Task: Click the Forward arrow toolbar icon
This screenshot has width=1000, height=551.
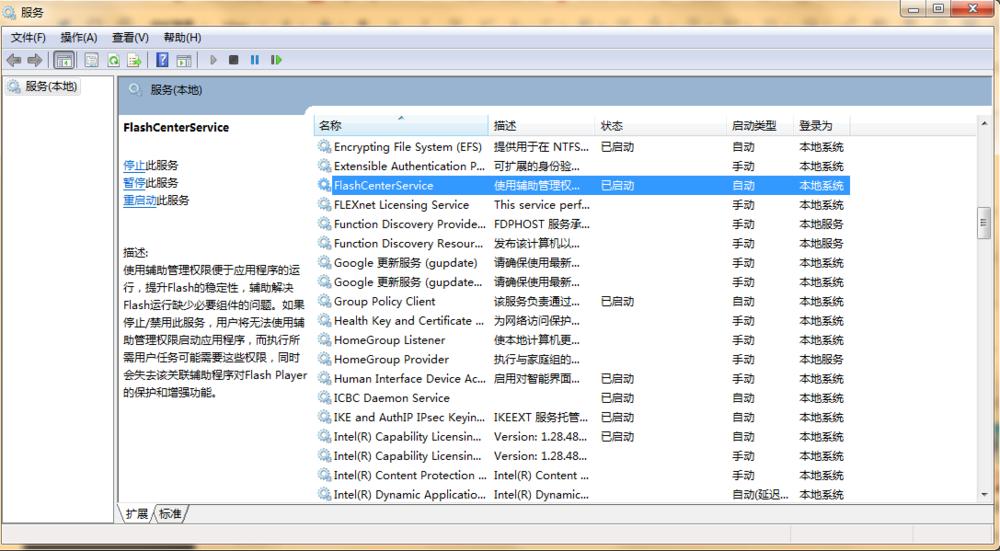Action: 34,60
